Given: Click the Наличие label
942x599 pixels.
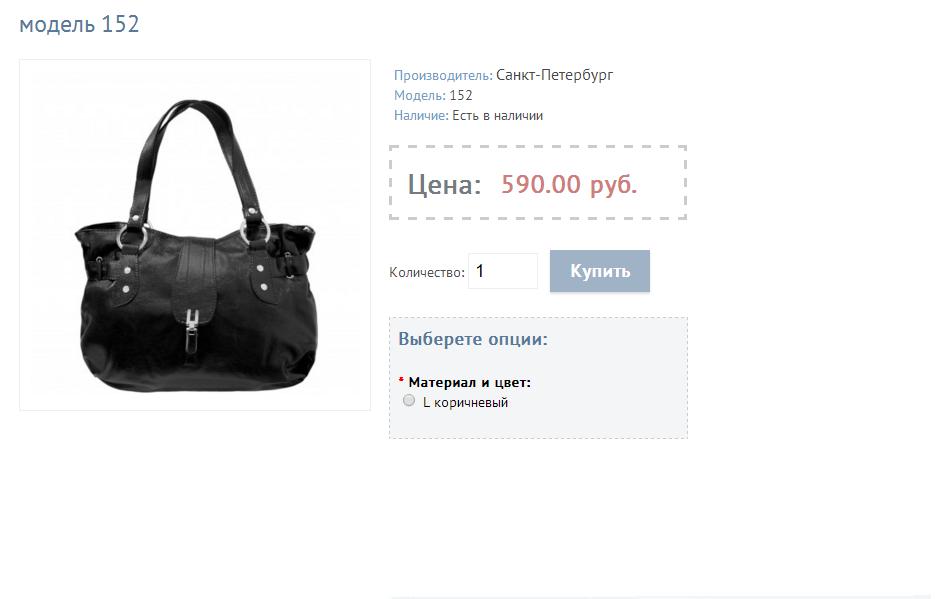Looking at the screenshot, I should click(421, 116).
